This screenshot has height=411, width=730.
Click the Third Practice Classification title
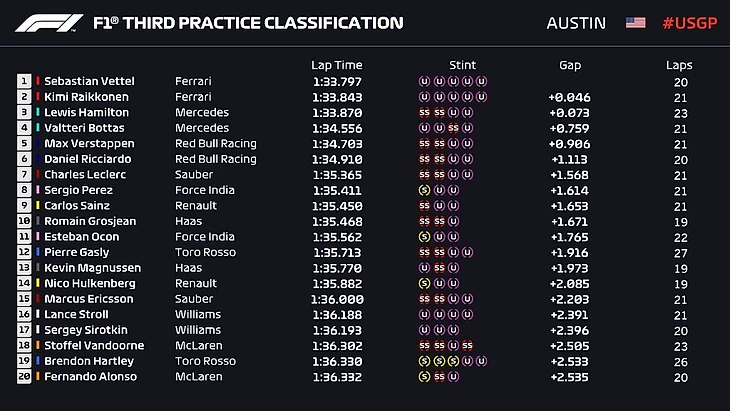coord(248,23)
